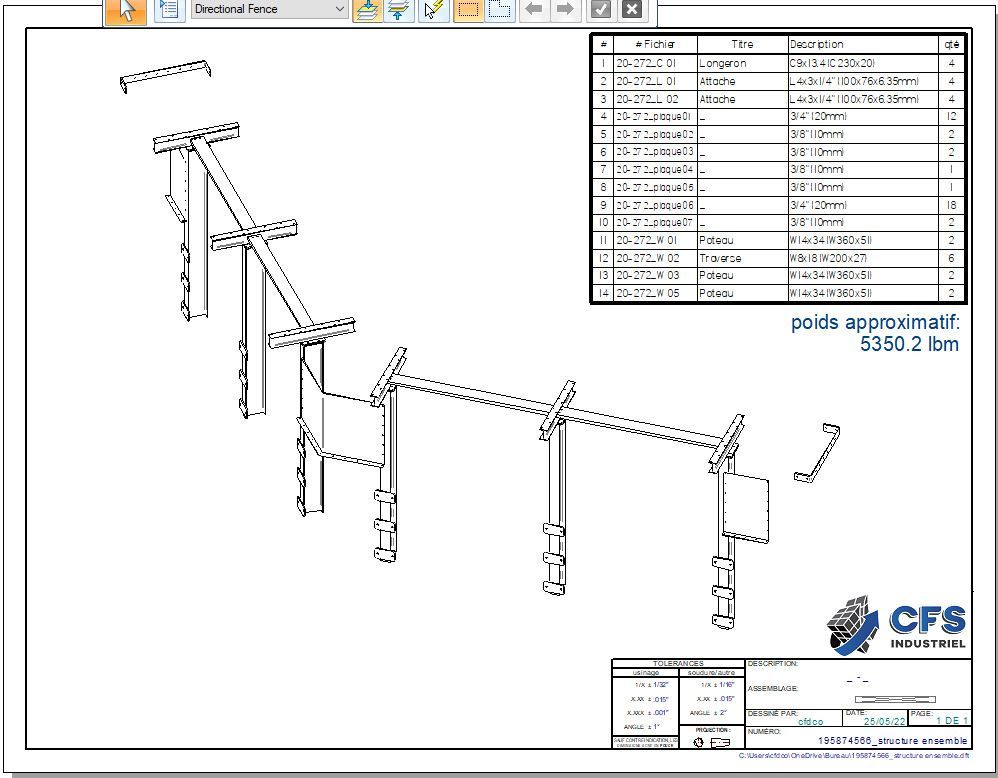Click the file path text below title block

[854, 756]
